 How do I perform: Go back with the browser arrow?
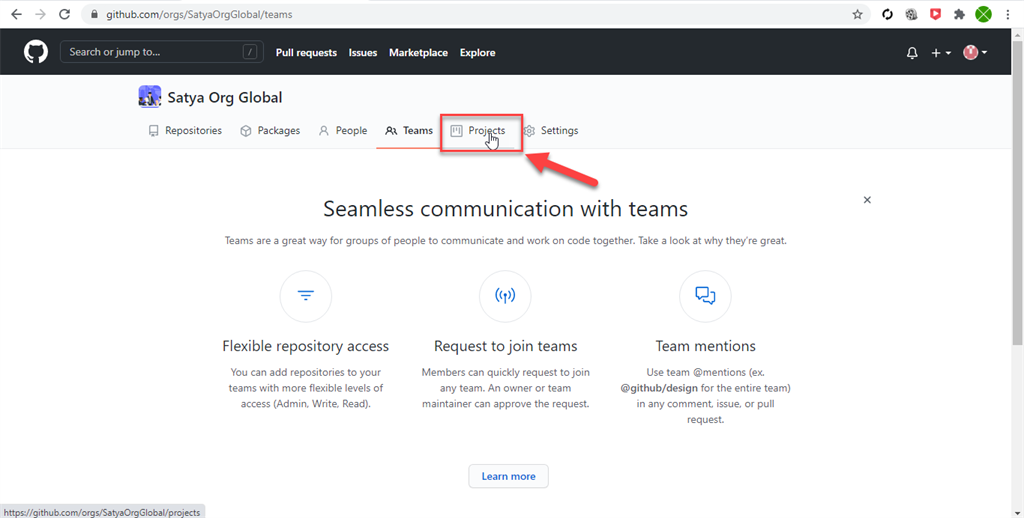[16, 14]
